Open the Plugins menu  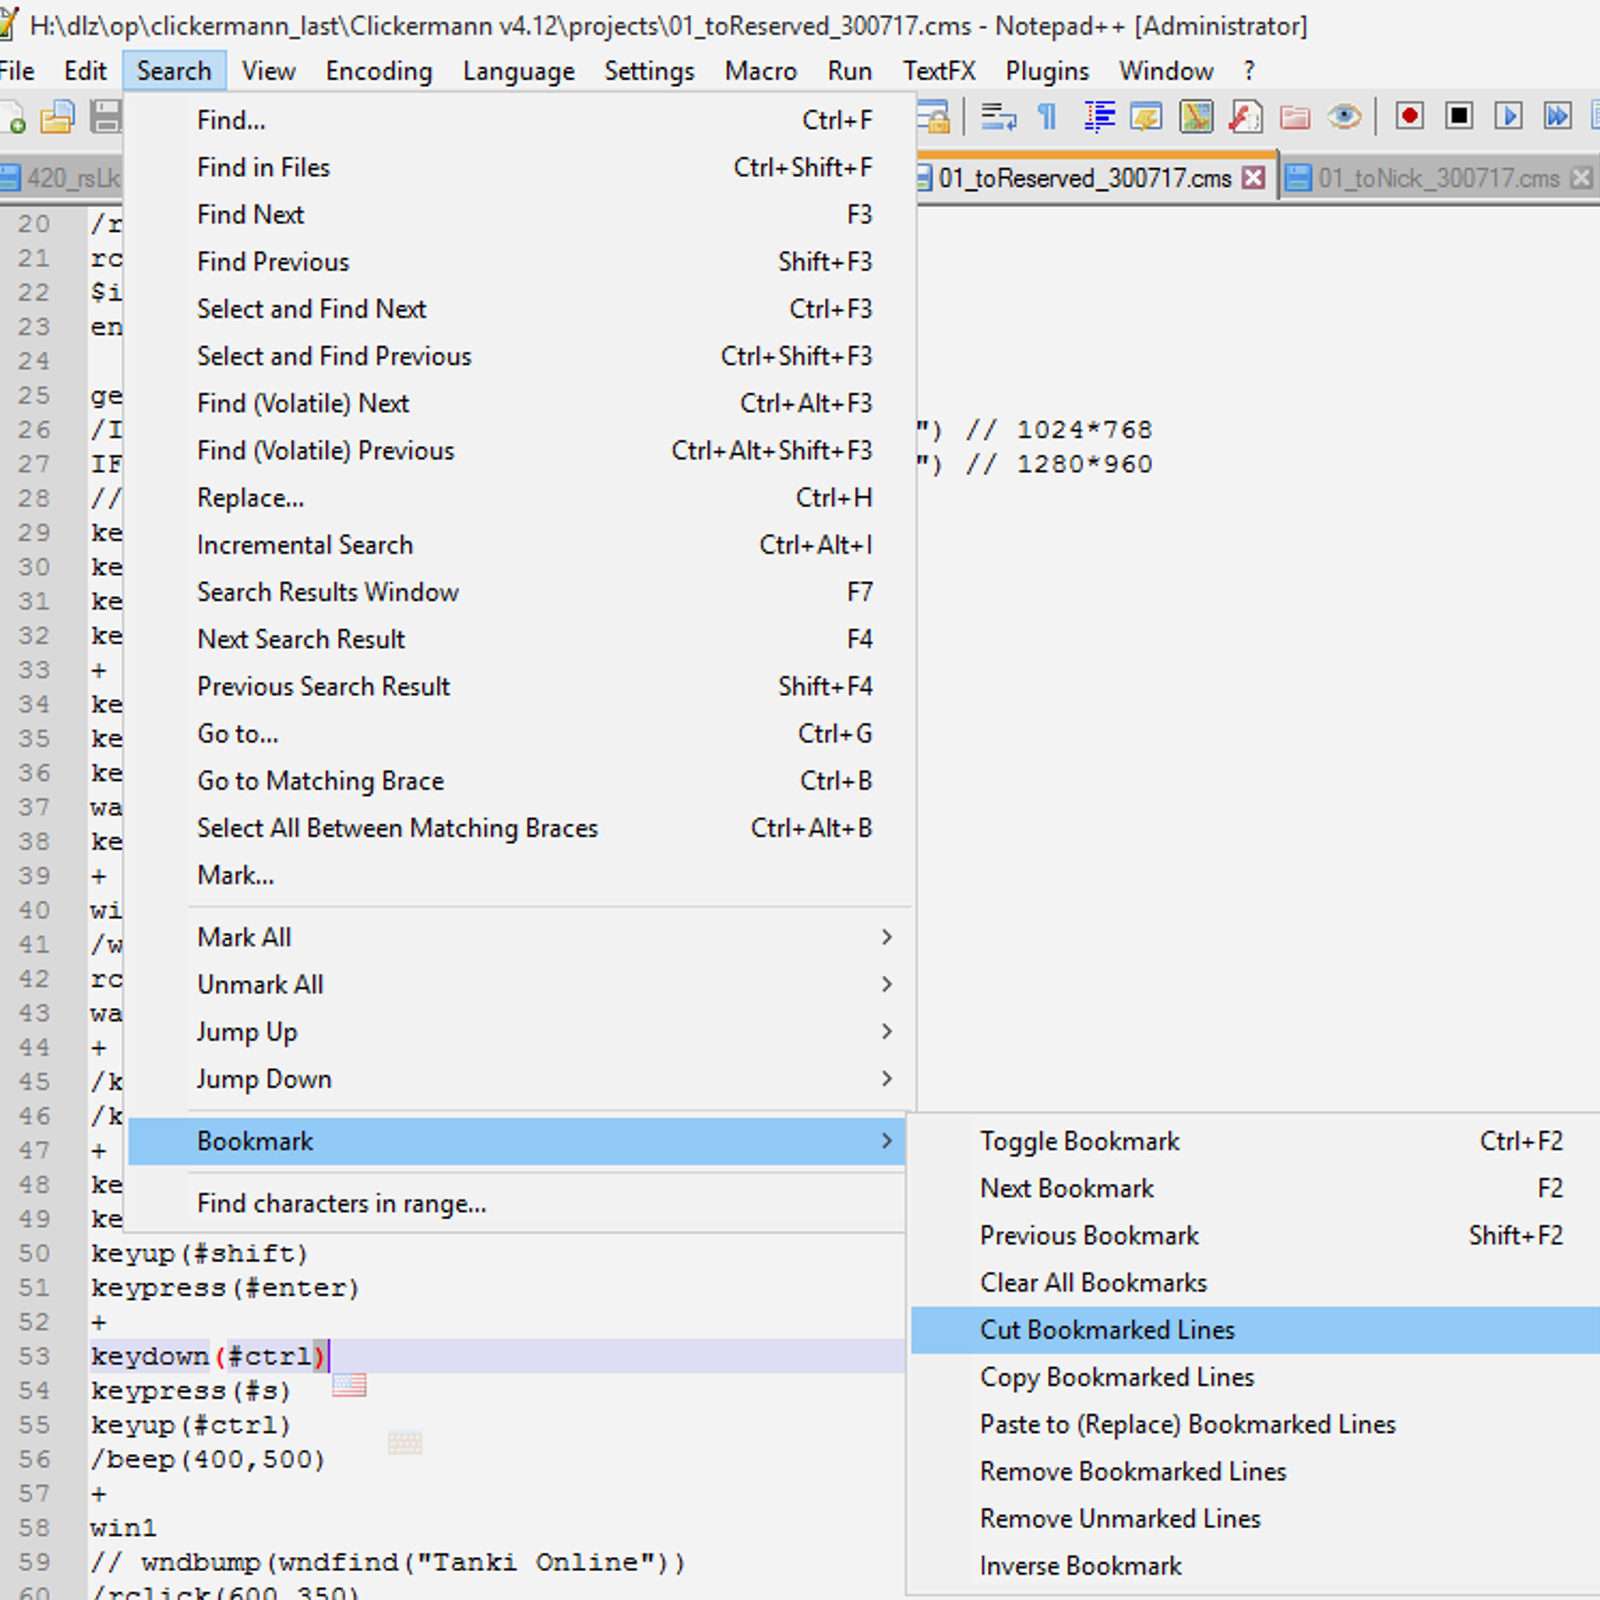click(1047, 71)
